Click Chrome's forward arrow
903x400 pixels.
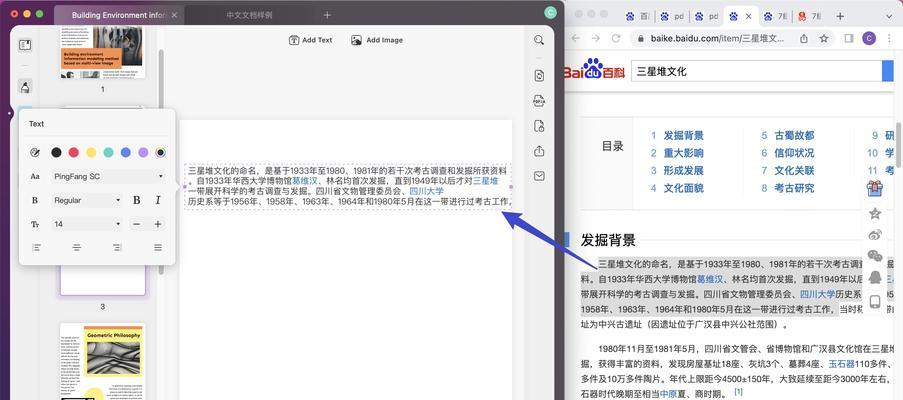(595, 39)
